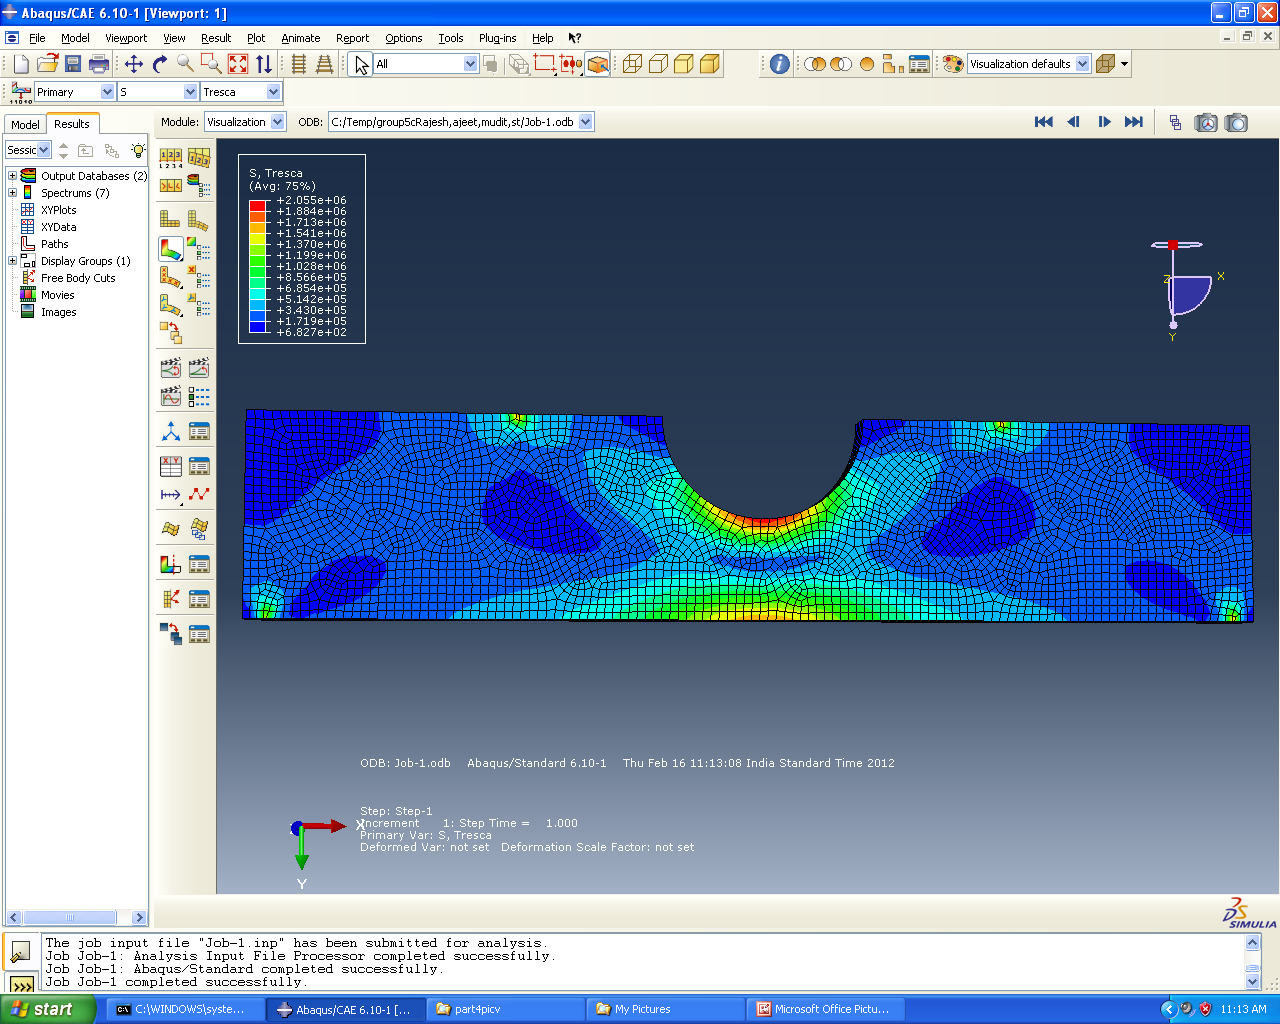Select Free Body Cuts tree item

[78, 278]
